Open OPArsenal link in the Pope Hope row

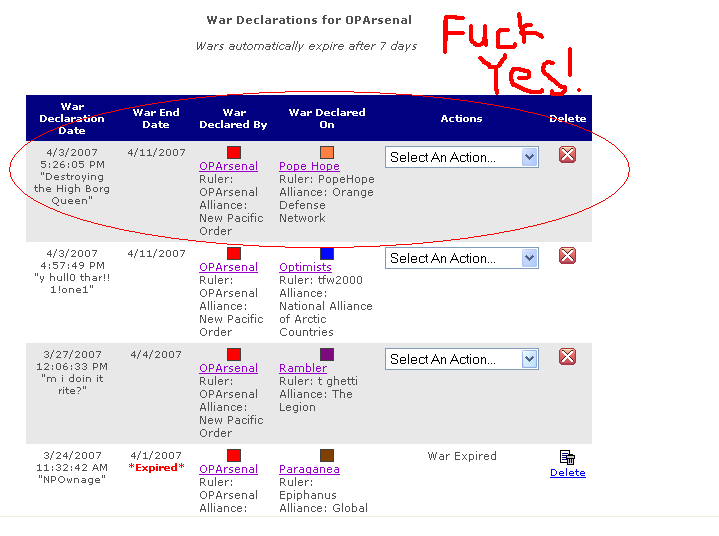pyautogui.click(x=228, y=166)
